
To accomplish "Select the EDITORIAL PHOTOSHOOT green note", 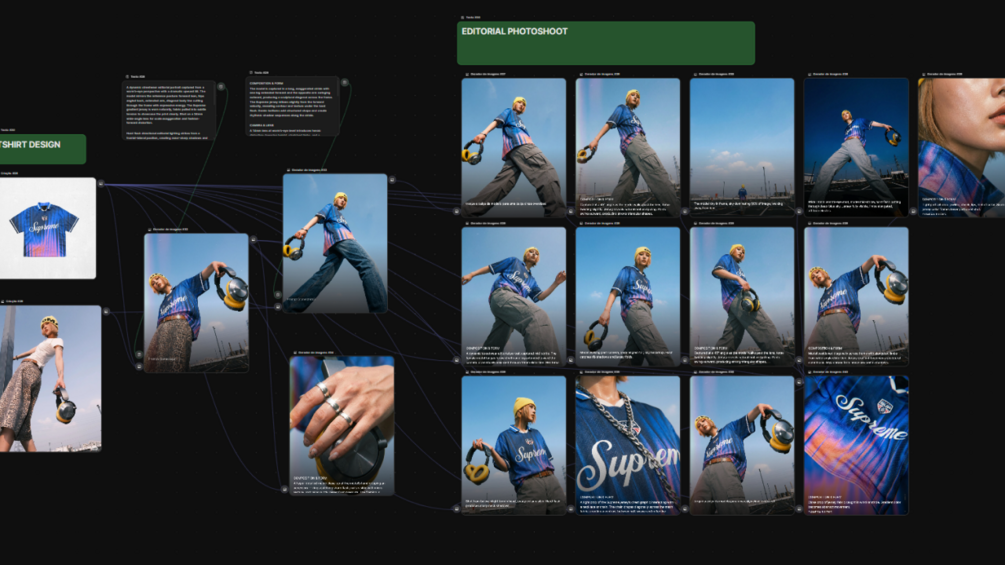I will click(606, 43).
